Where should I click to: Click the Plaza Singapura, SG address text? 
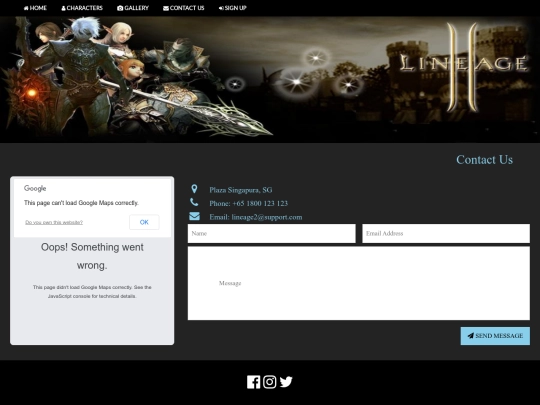pyautogui.click(x=241, y=190)
